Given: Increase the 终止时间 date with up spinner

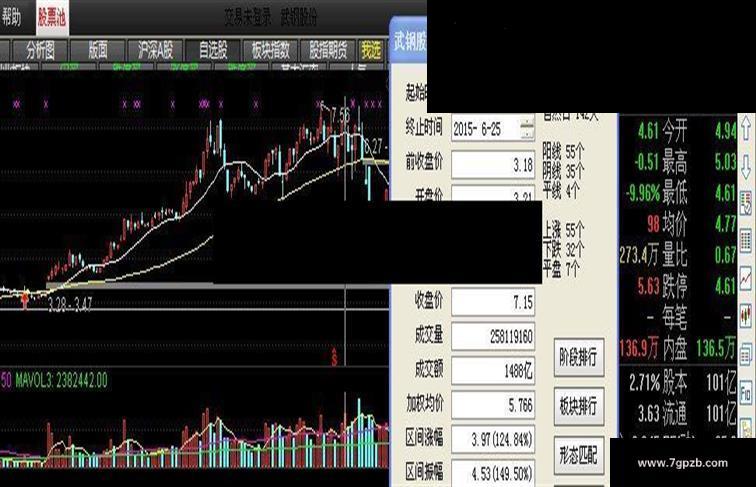Looking at the screenshot, I should pos(527,123).
